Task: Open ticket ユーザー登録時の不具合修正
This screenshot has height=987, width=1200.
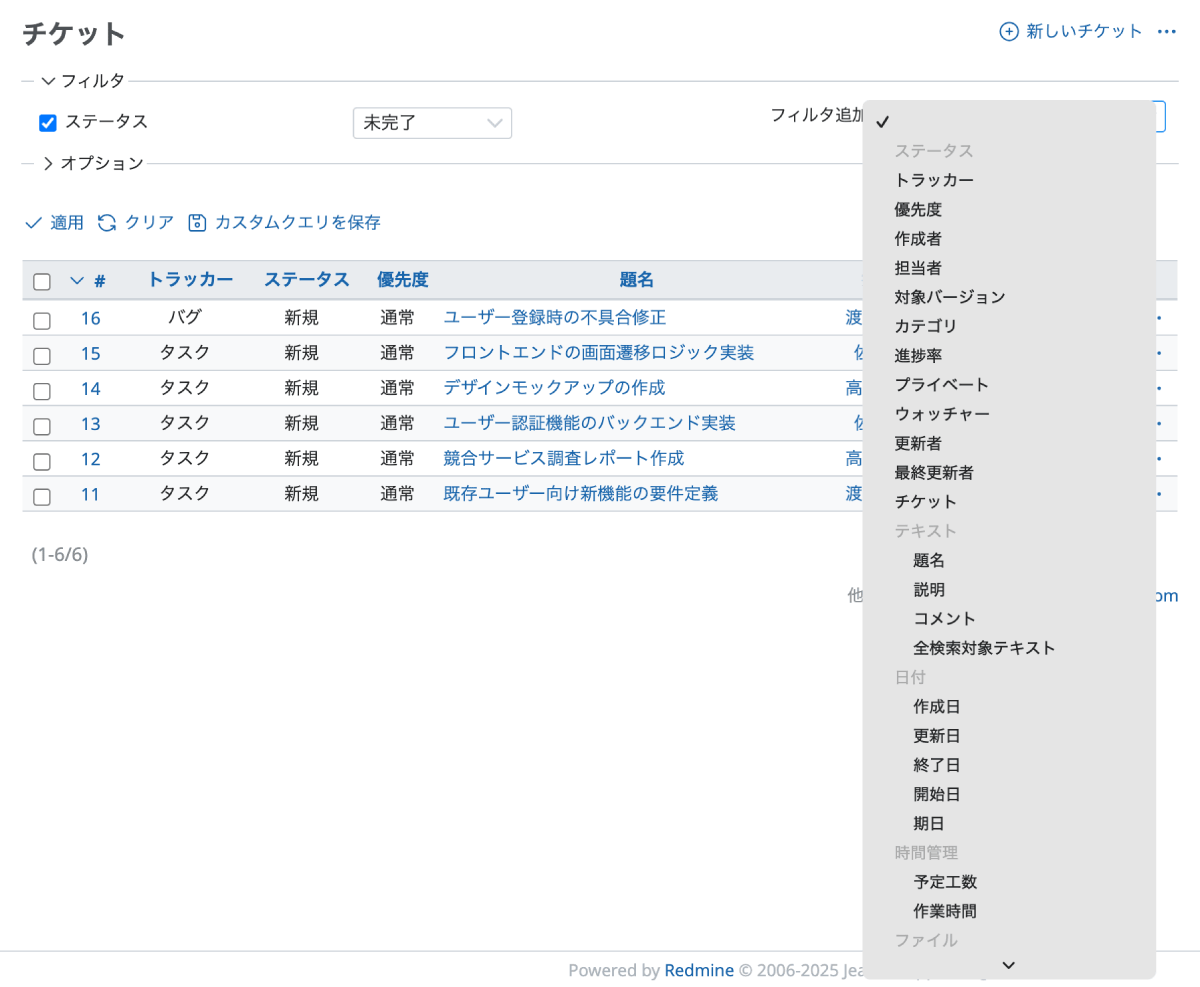Action: (x=554, y=318)
